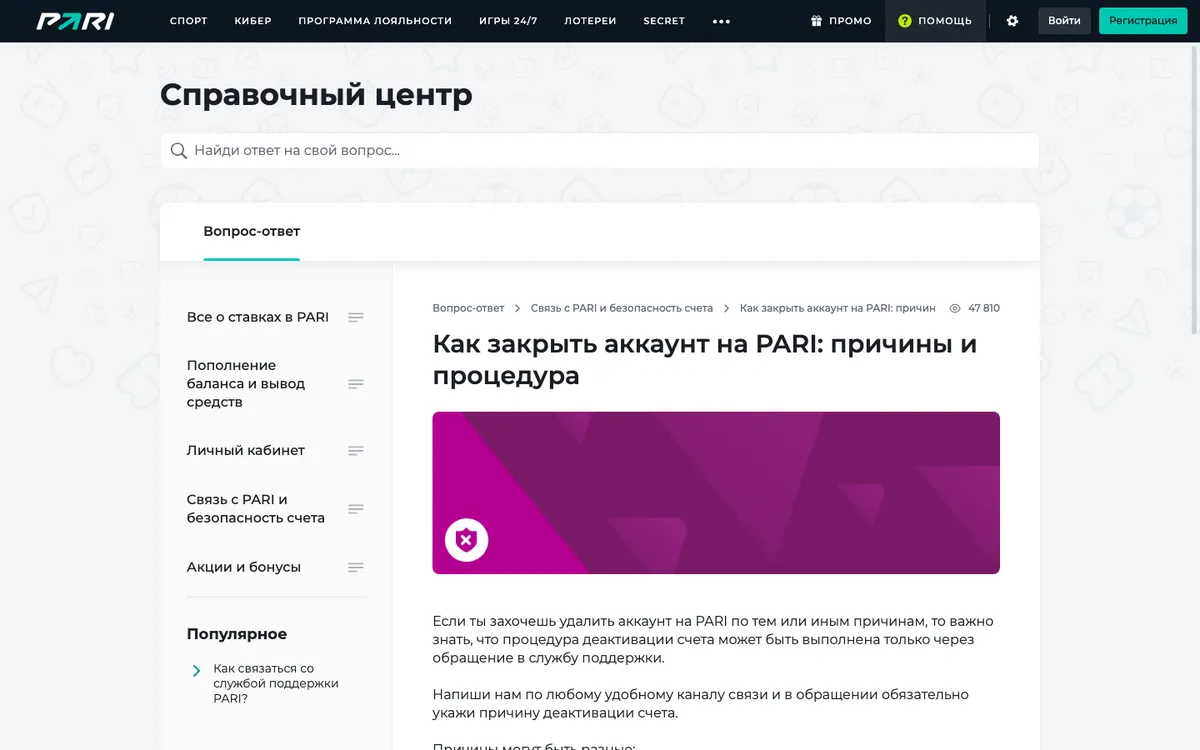The width and height of the screenshot is (1200, 750).
Task: Click the shield icon on purple banner
Action: (466, 541)
